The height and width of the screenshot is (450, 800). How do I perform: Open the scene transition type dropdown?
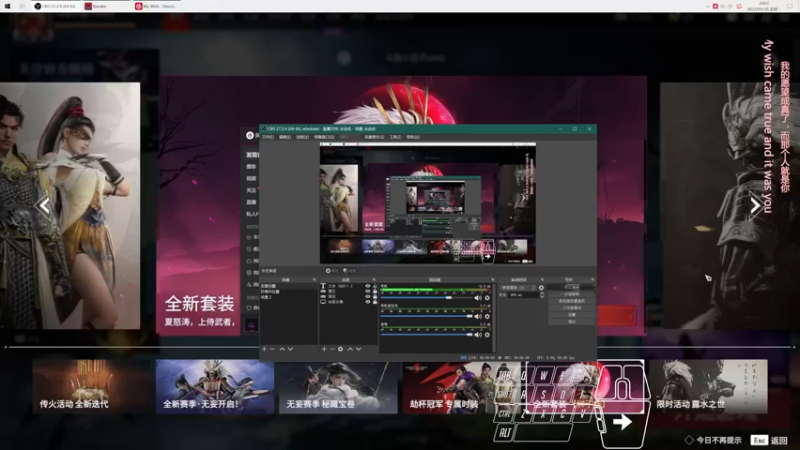[x=518, y=288]
